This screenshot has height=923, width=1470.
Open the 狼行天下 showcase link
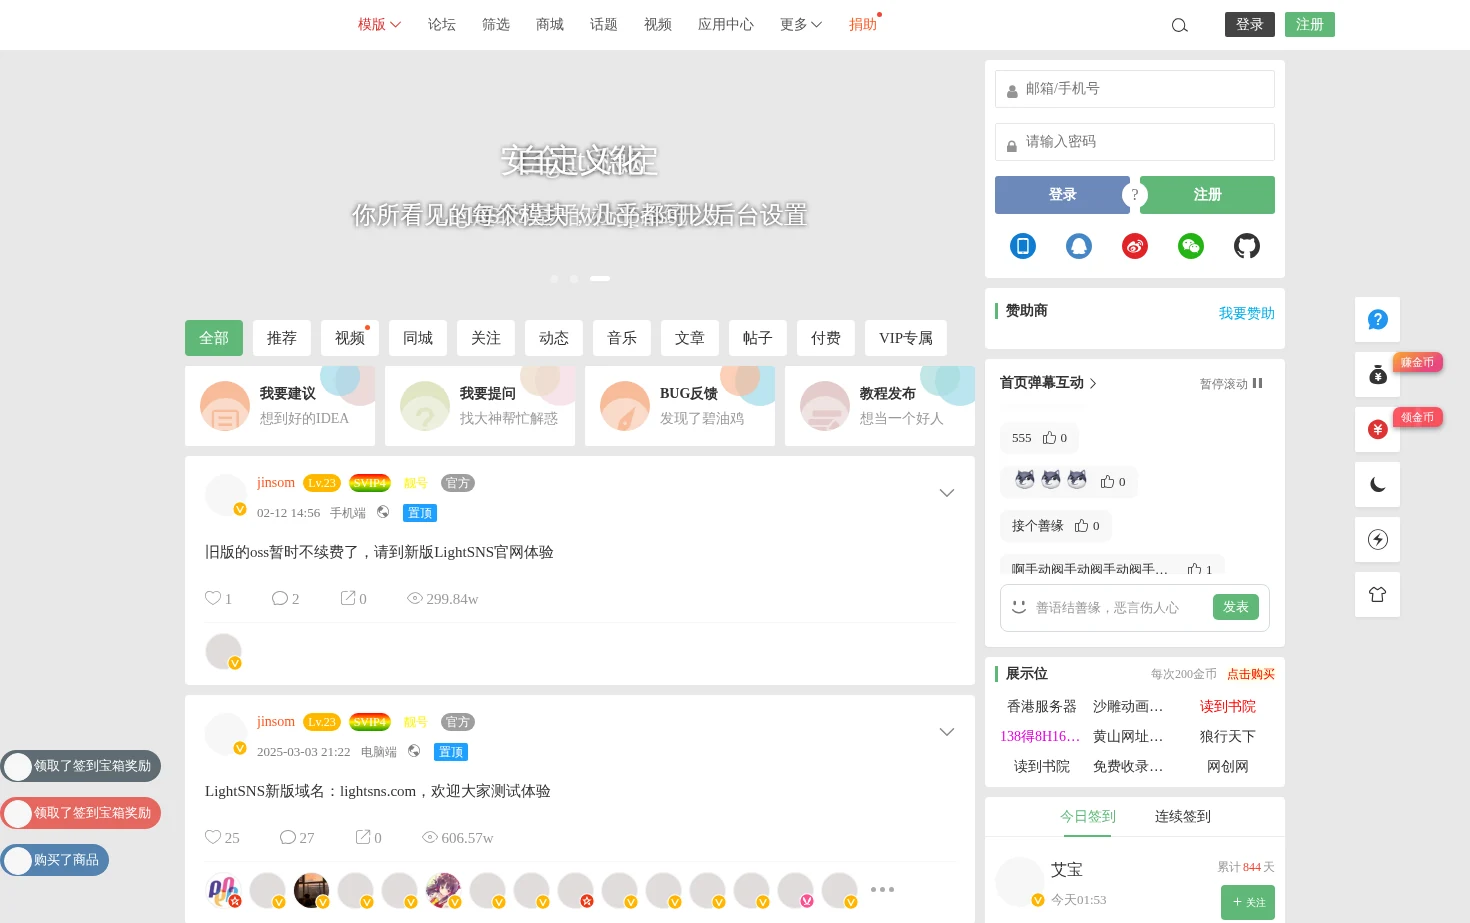[1228, 737]
